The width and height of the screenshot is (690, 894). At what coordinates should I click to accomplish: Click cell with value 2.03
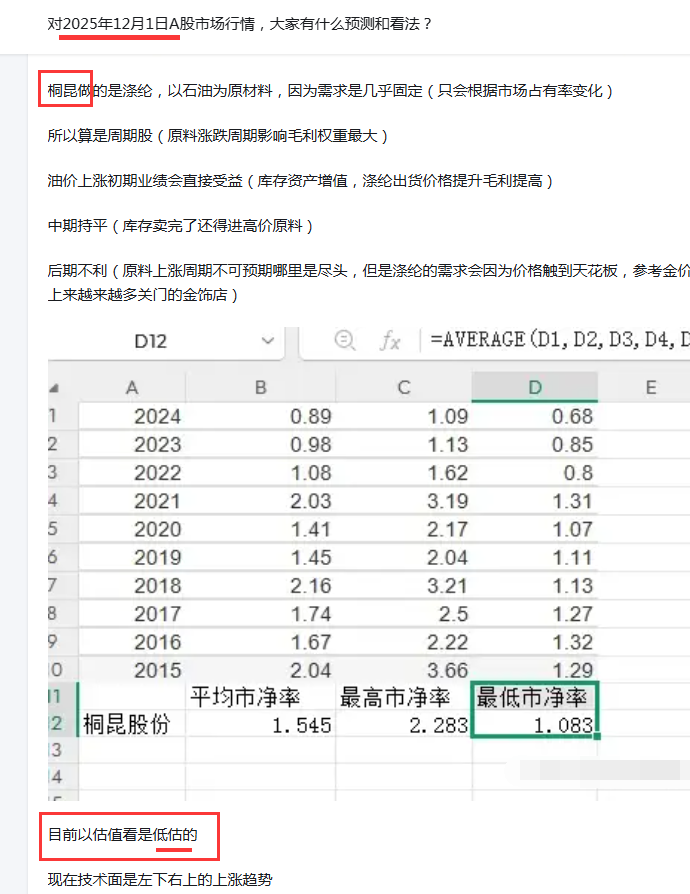(261, 501)
